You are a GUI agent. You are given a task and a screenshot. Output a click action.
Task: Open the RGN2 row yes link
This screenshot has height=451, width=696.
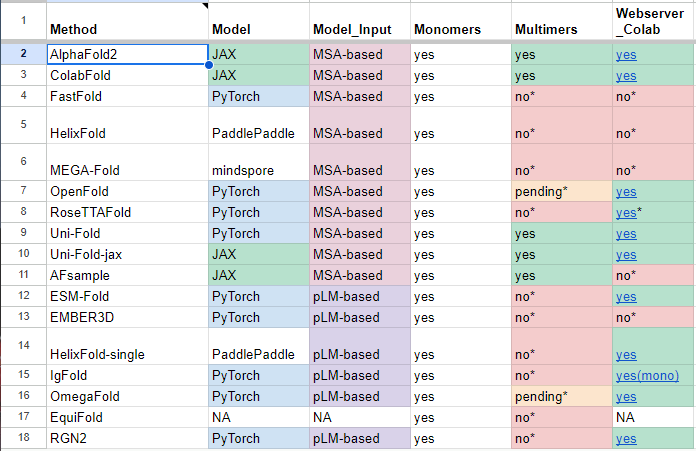[626, 439]
